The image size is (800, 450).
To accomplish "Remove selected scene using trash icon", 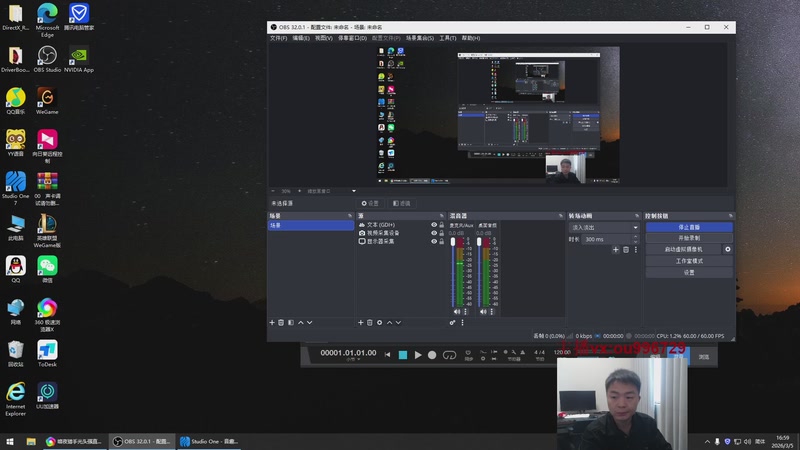I will [x=281, y=322].
